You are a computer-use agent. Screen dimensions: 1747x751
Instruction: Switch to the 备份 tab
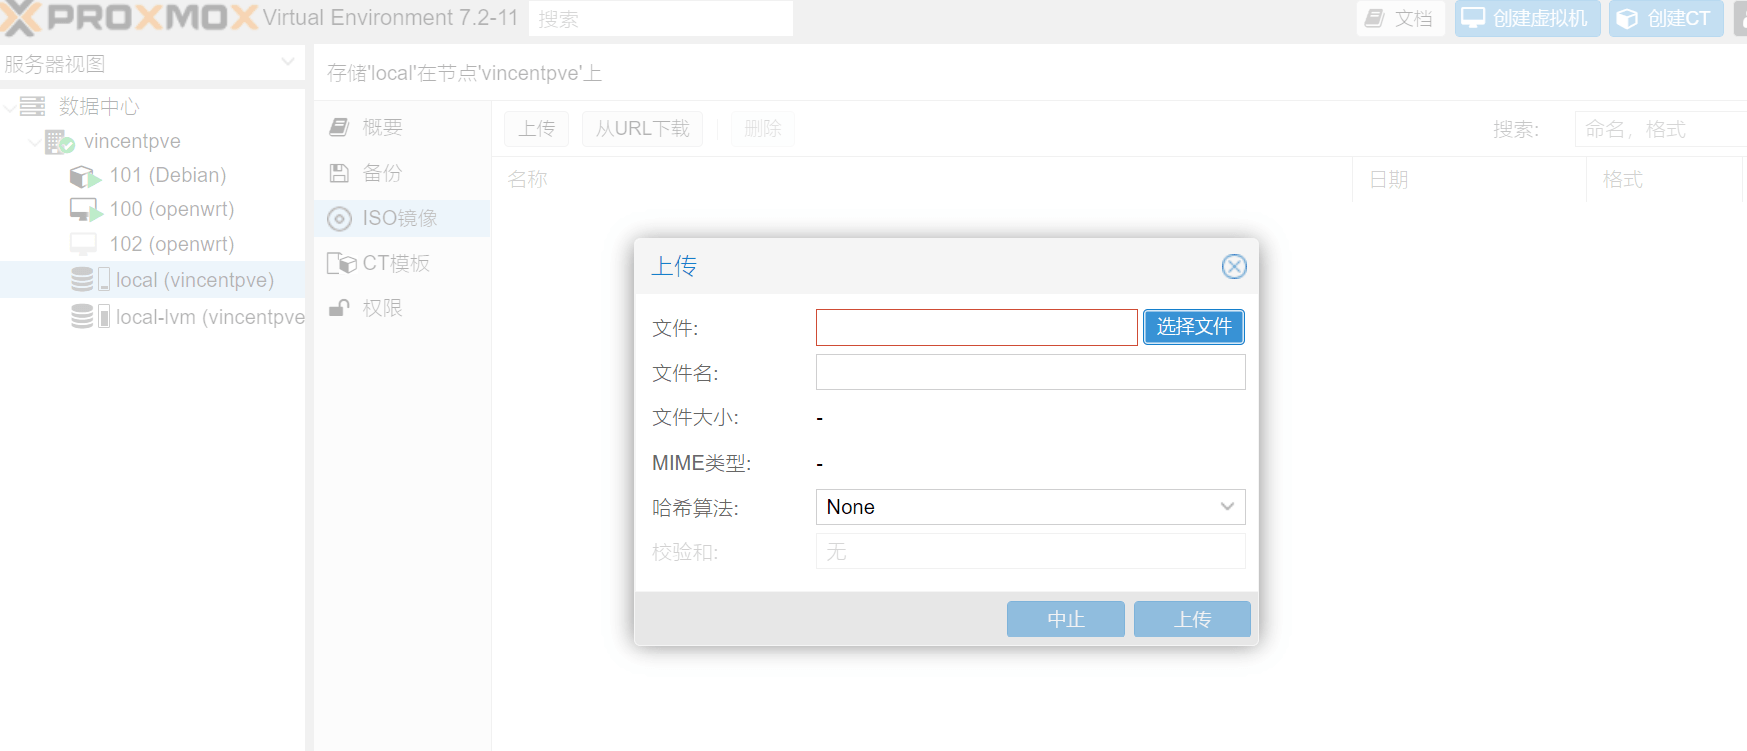[x=381, y=173]
